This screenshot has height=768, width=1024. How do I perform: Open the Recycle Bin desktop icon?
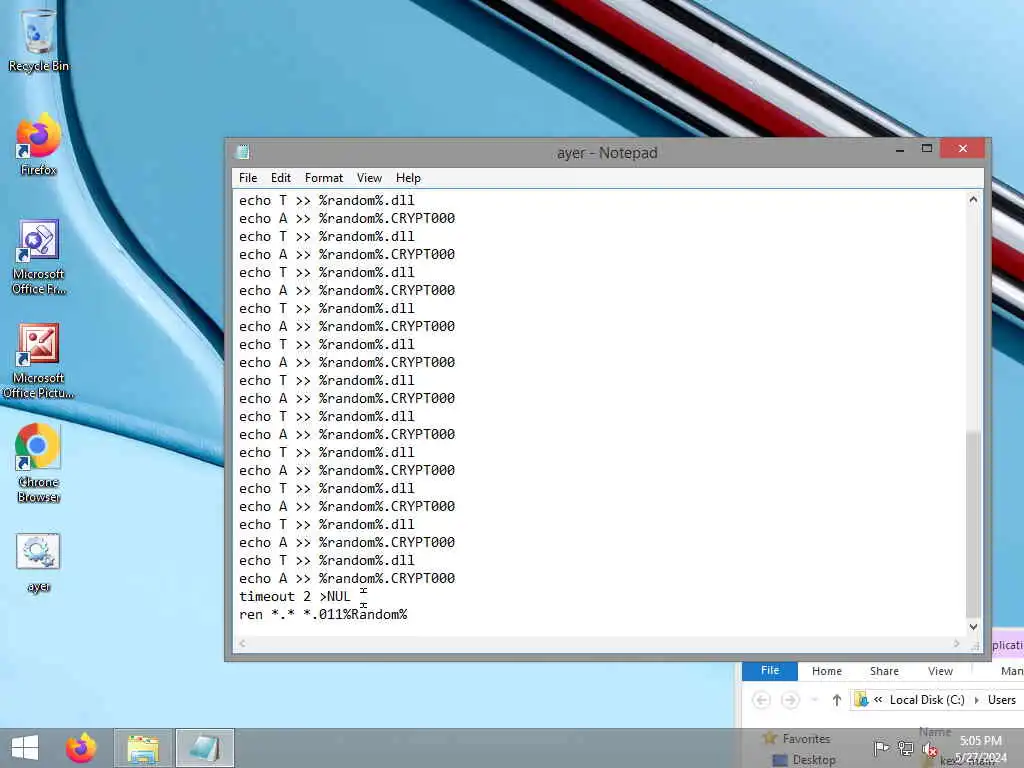click(38, 39)
